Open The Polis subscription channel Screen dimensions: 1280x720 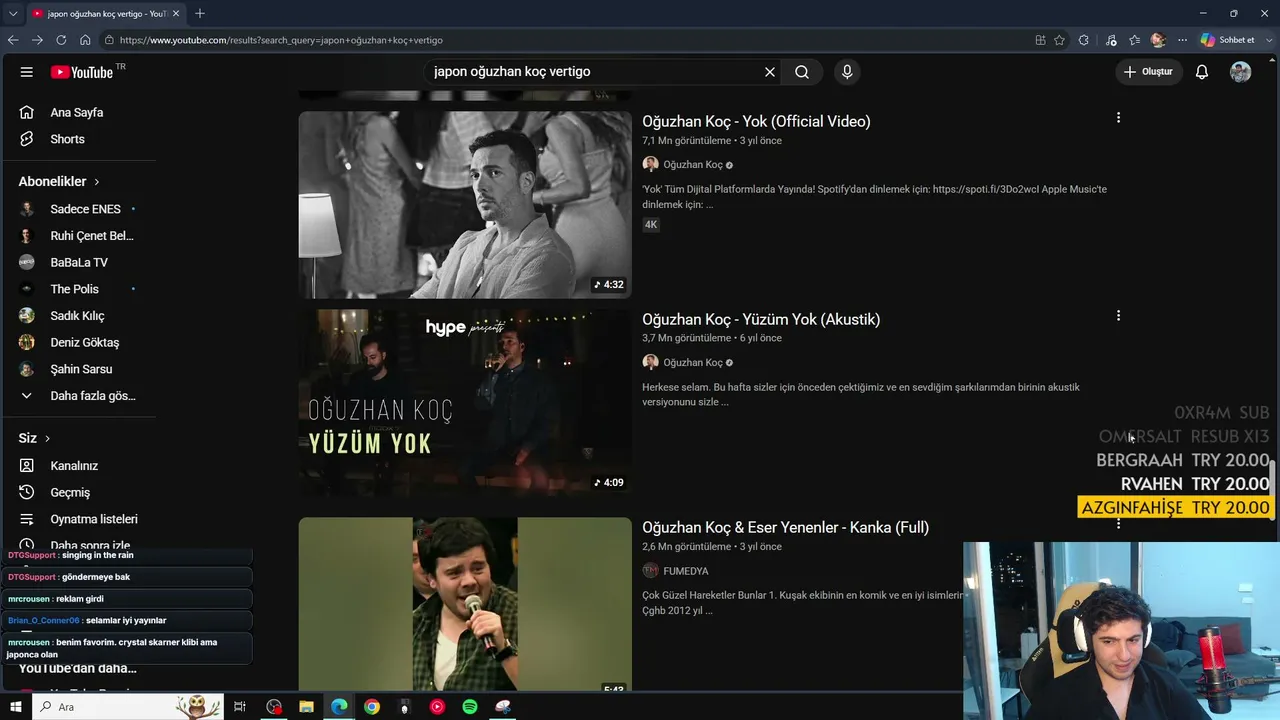[78, 289]
